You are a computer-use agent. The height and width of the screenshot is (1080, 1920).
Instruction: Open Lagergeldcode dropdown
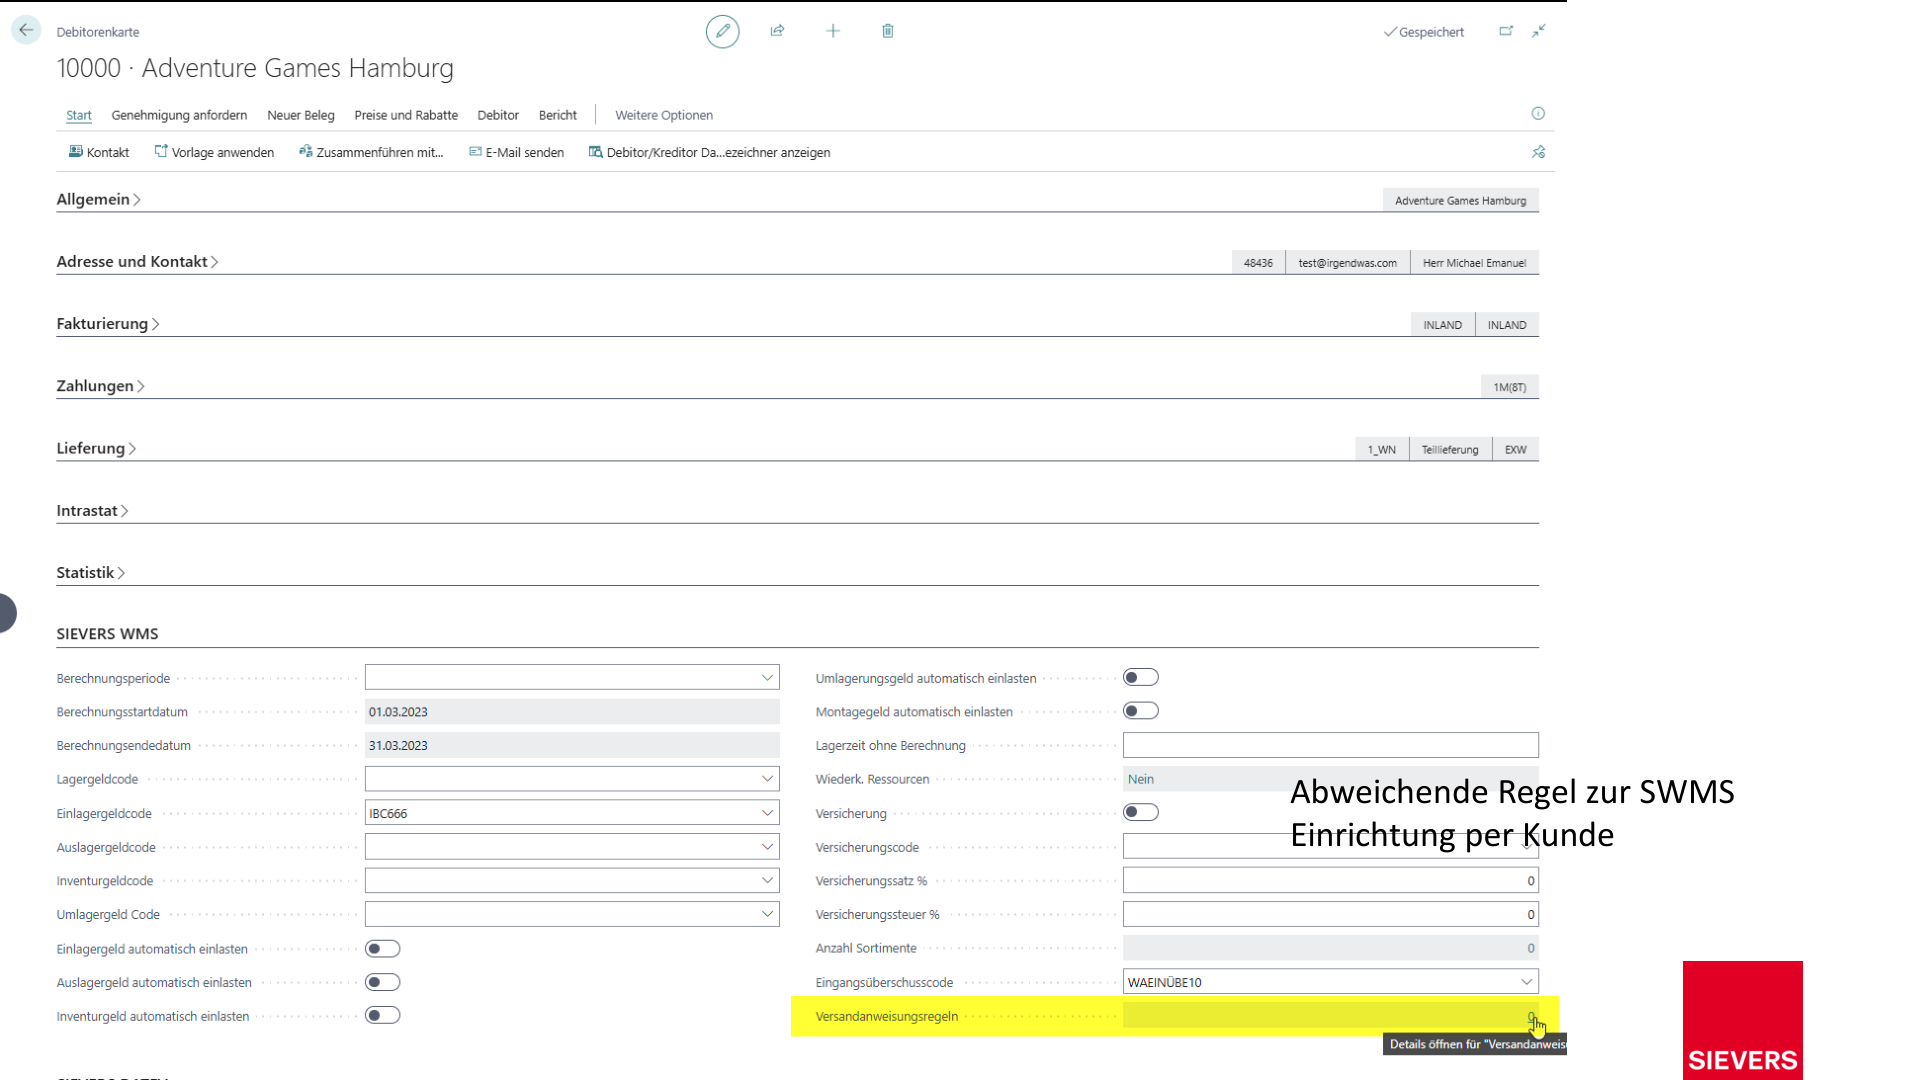[767, 779]
